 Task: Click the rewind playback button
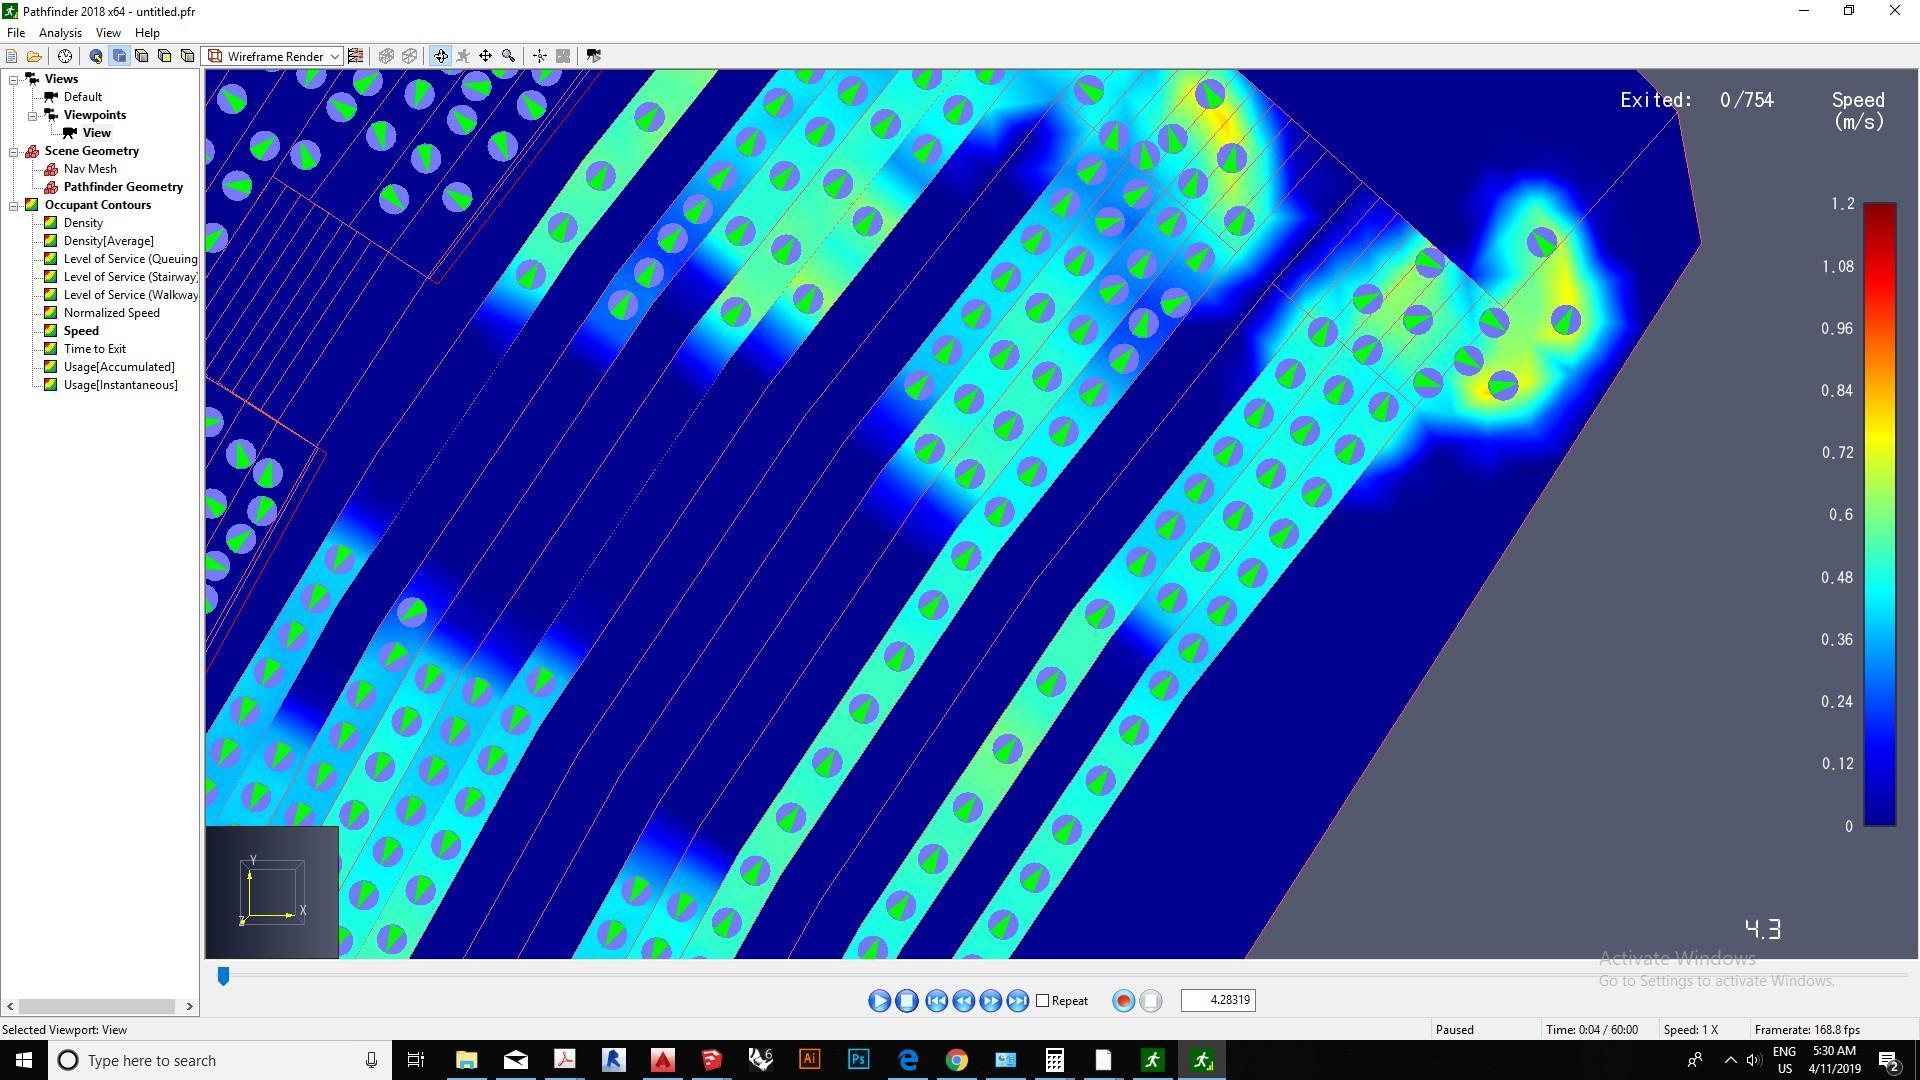963,1001
